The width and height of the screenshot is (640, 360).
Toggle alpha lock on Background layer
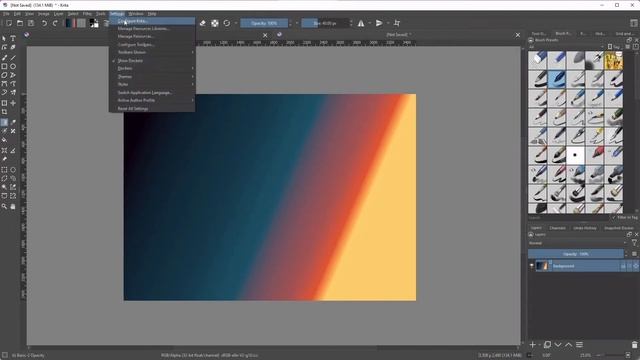click(636, 266)
